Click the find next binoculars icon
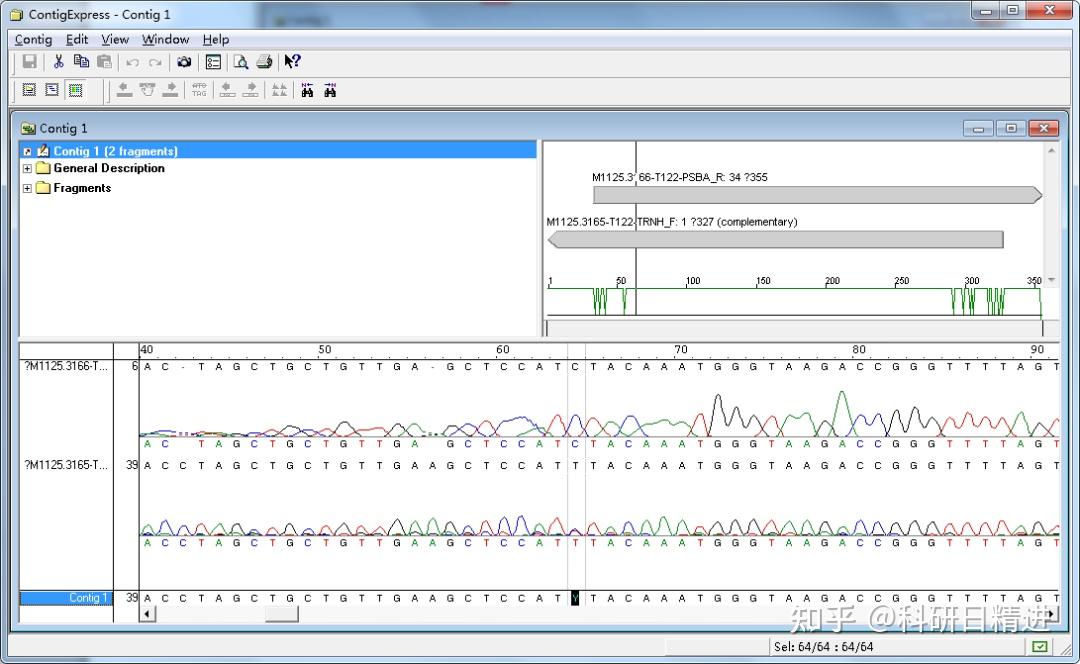This screenshot has height=664, width=1080. click(x=330, y=90)
